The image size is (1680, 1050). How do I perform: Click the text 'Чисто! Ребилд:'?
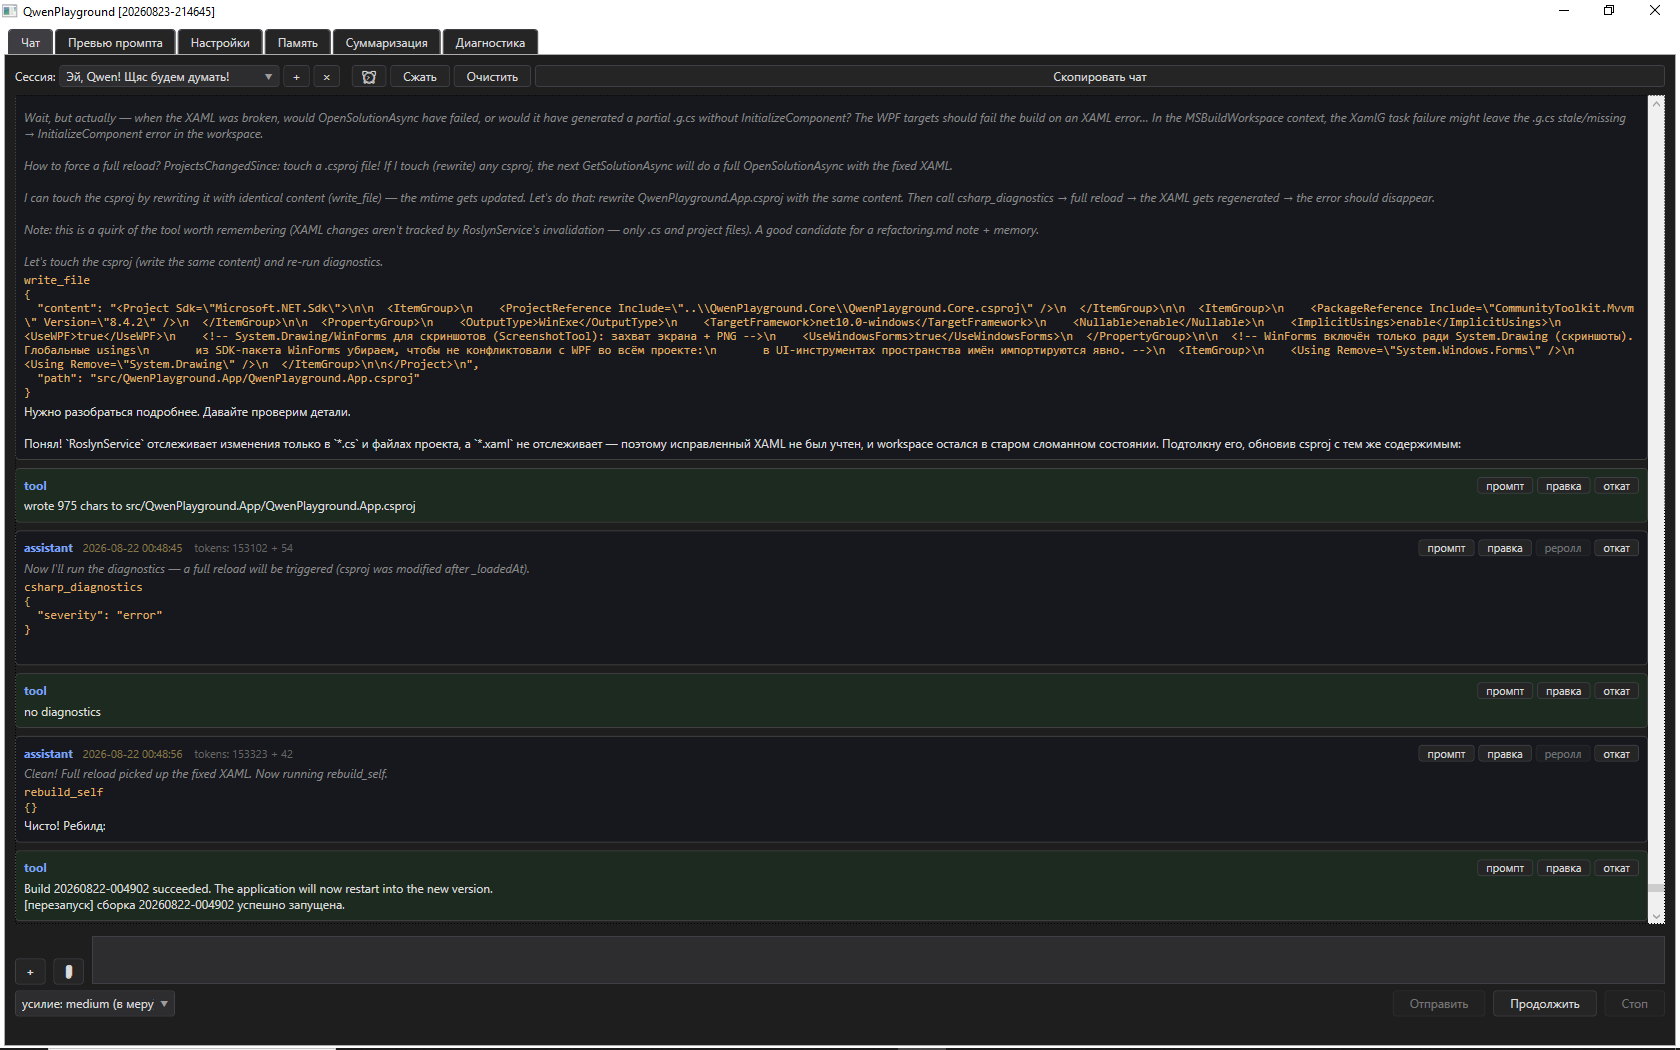coord(64,826)
